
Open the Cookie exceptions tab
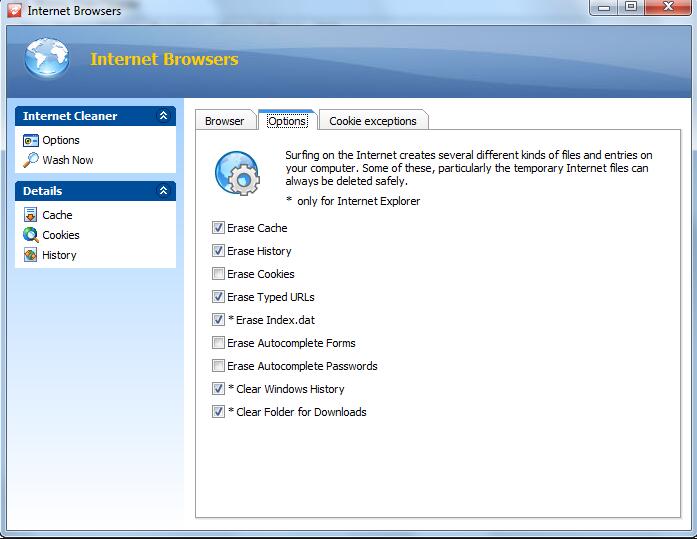point(372,121)
